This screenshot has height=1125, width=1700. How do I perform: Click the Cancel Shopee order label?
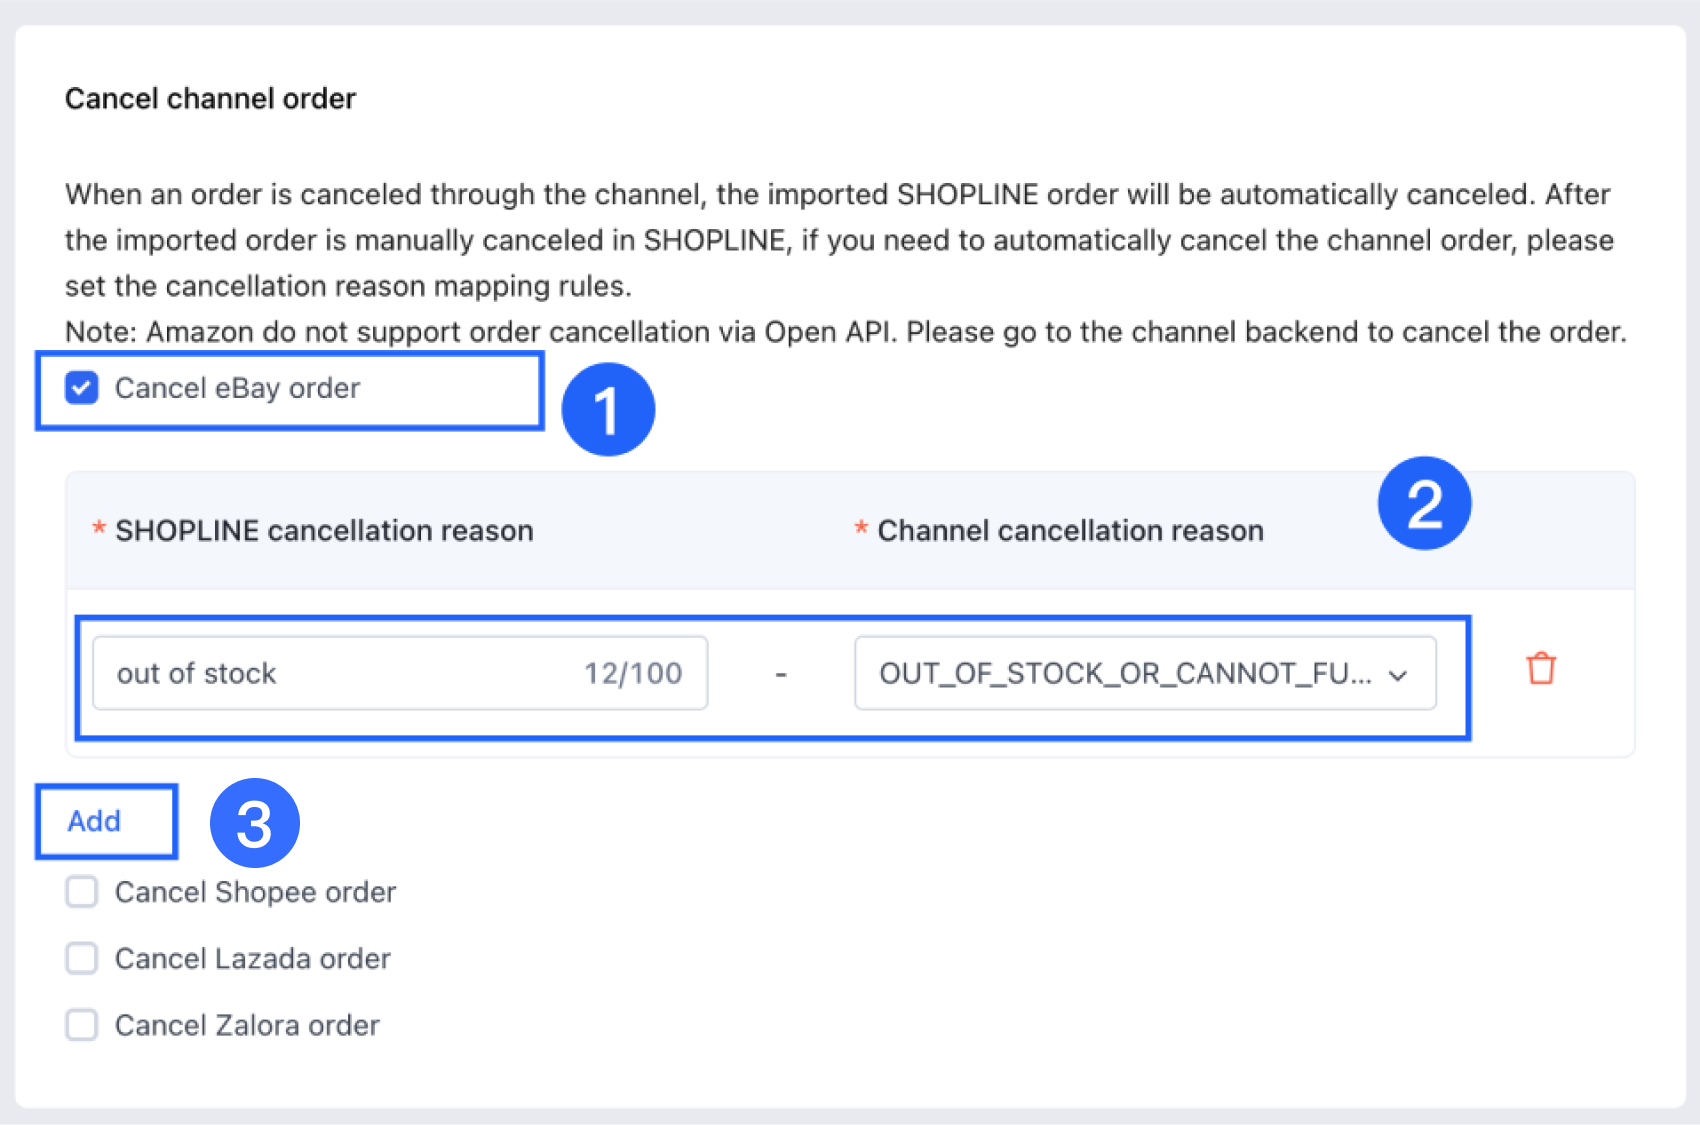(x=255, y=892)
